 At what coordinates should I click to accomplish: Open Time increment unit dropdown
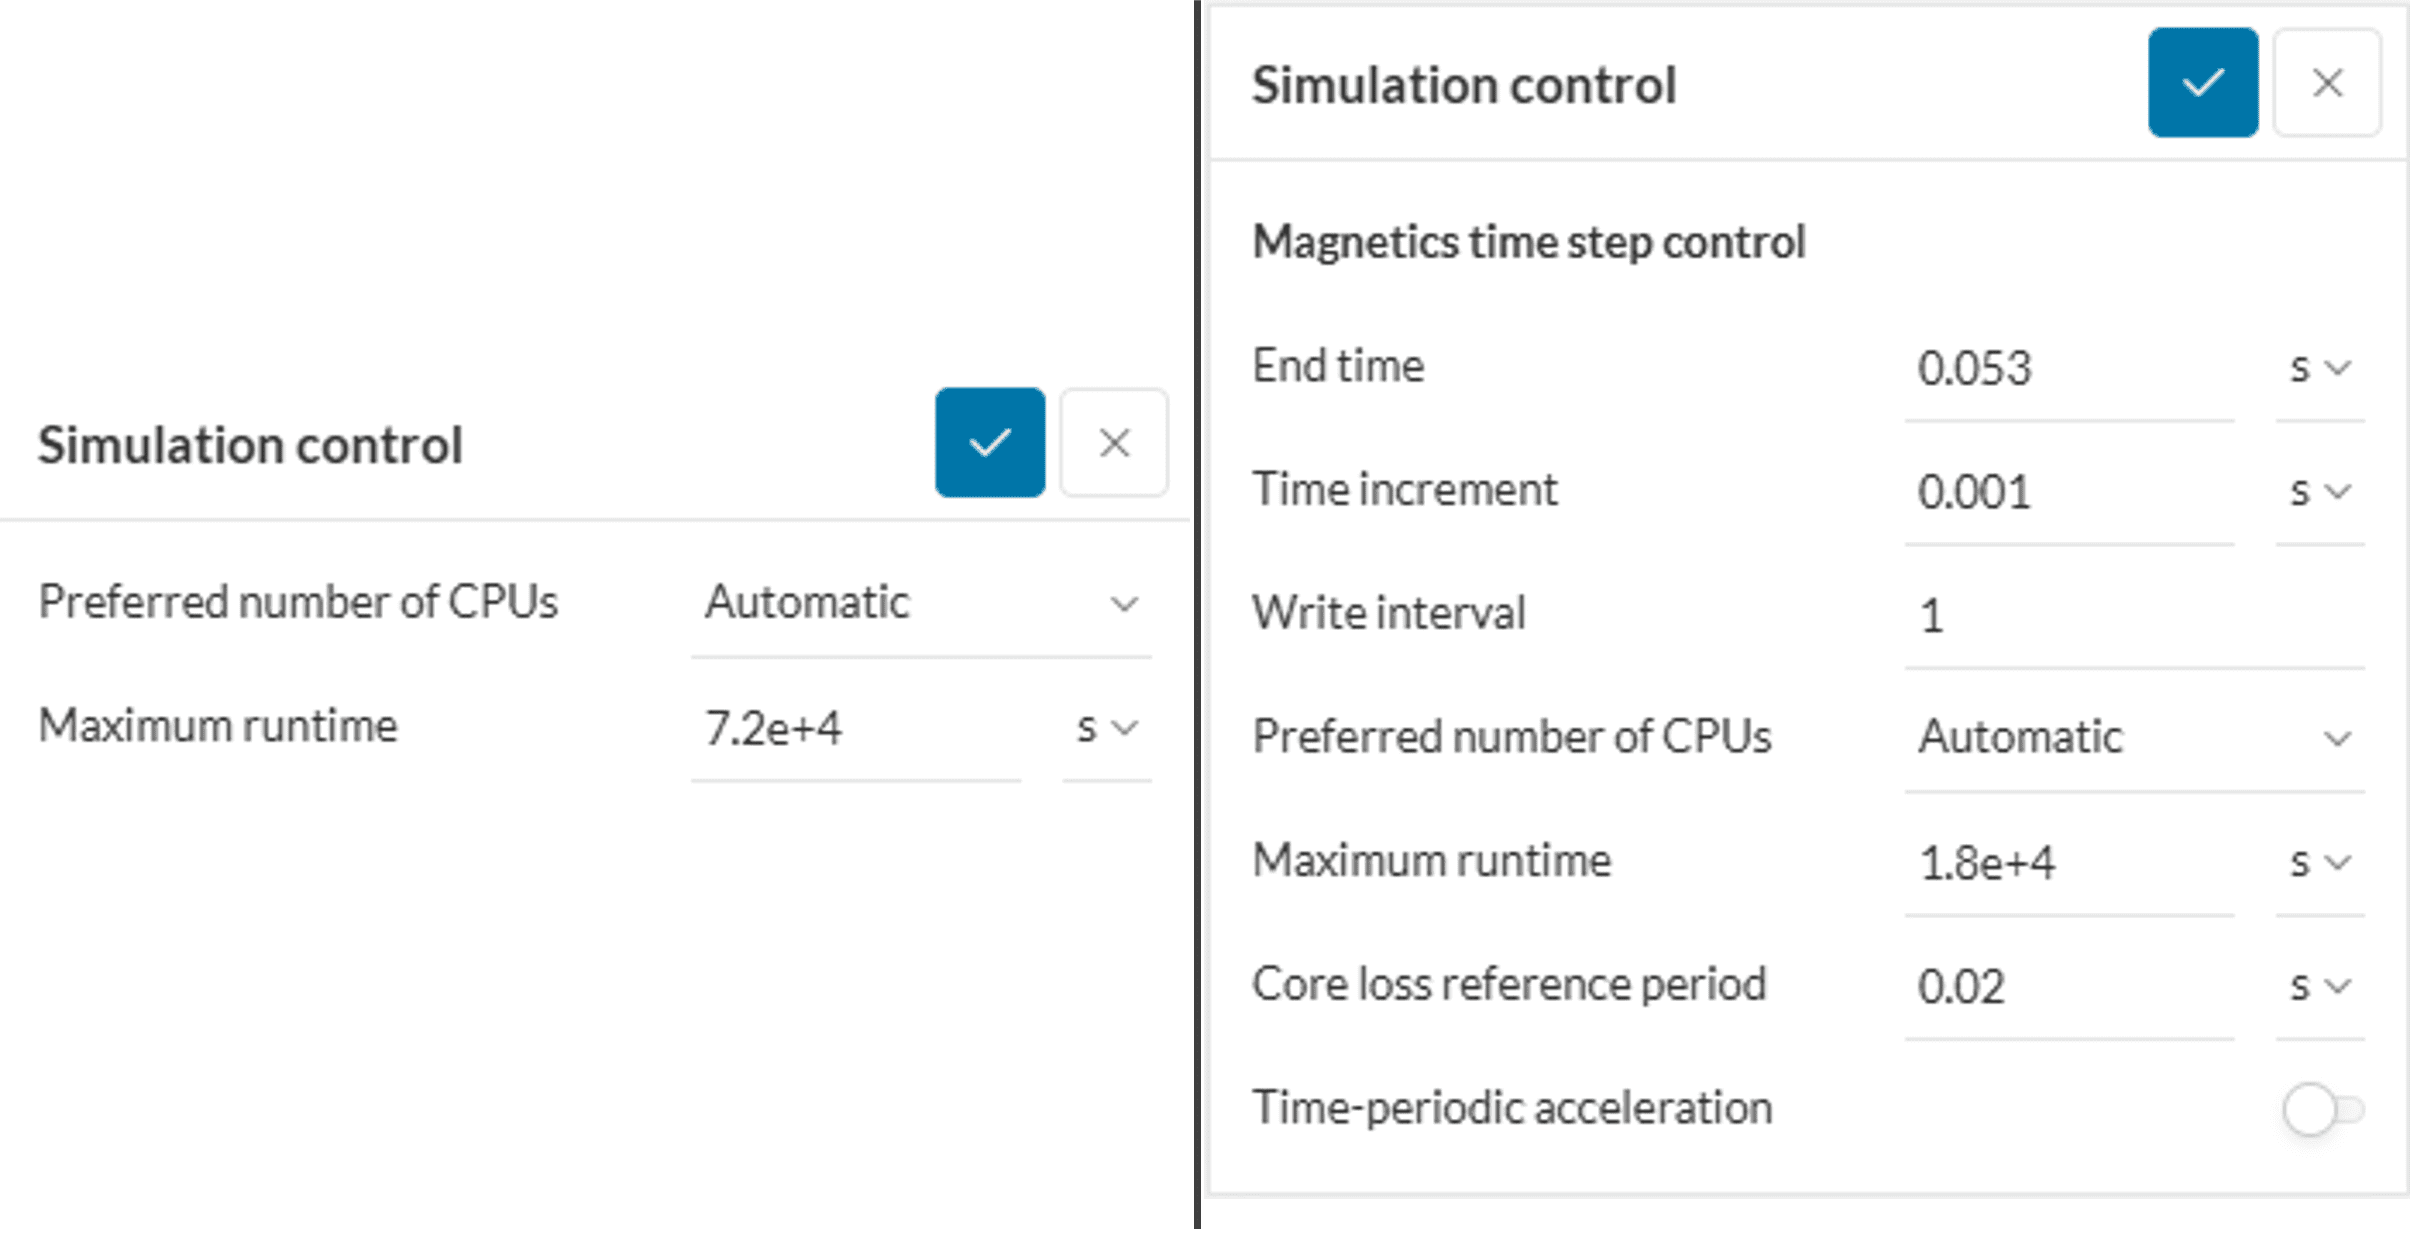[x=2319, y=492]
